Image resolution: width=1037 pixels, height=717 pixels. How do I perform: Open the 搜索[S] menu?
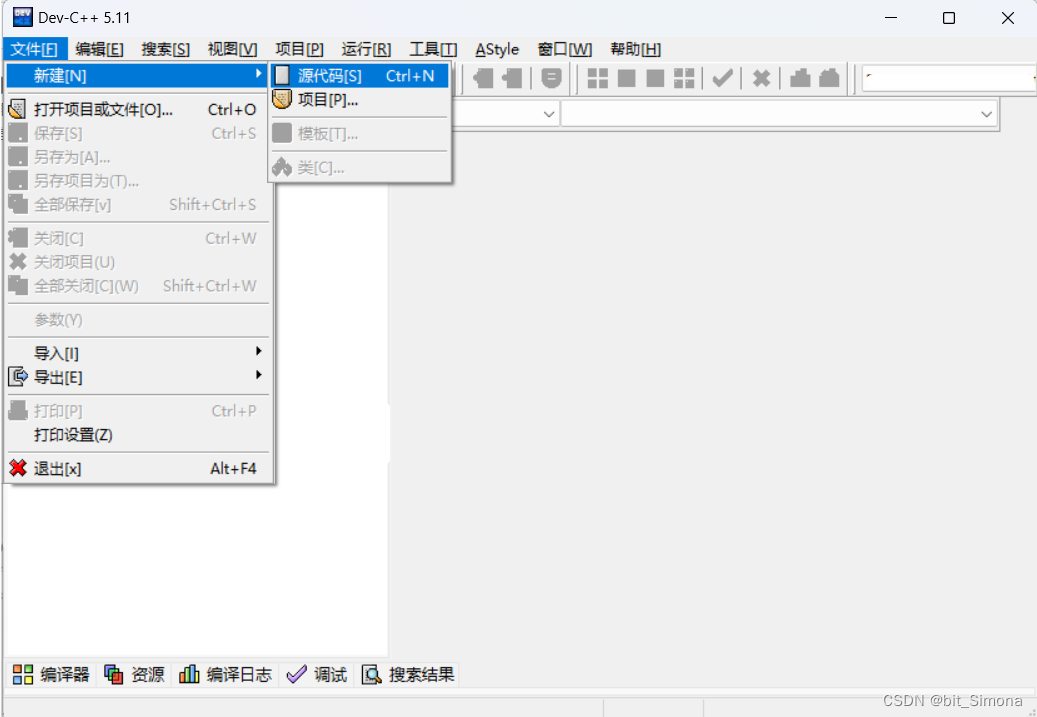165,49
